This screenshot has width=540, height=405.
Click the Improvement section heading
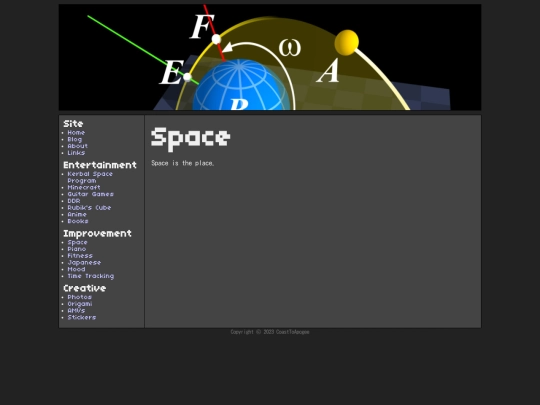tap(97, 233)
